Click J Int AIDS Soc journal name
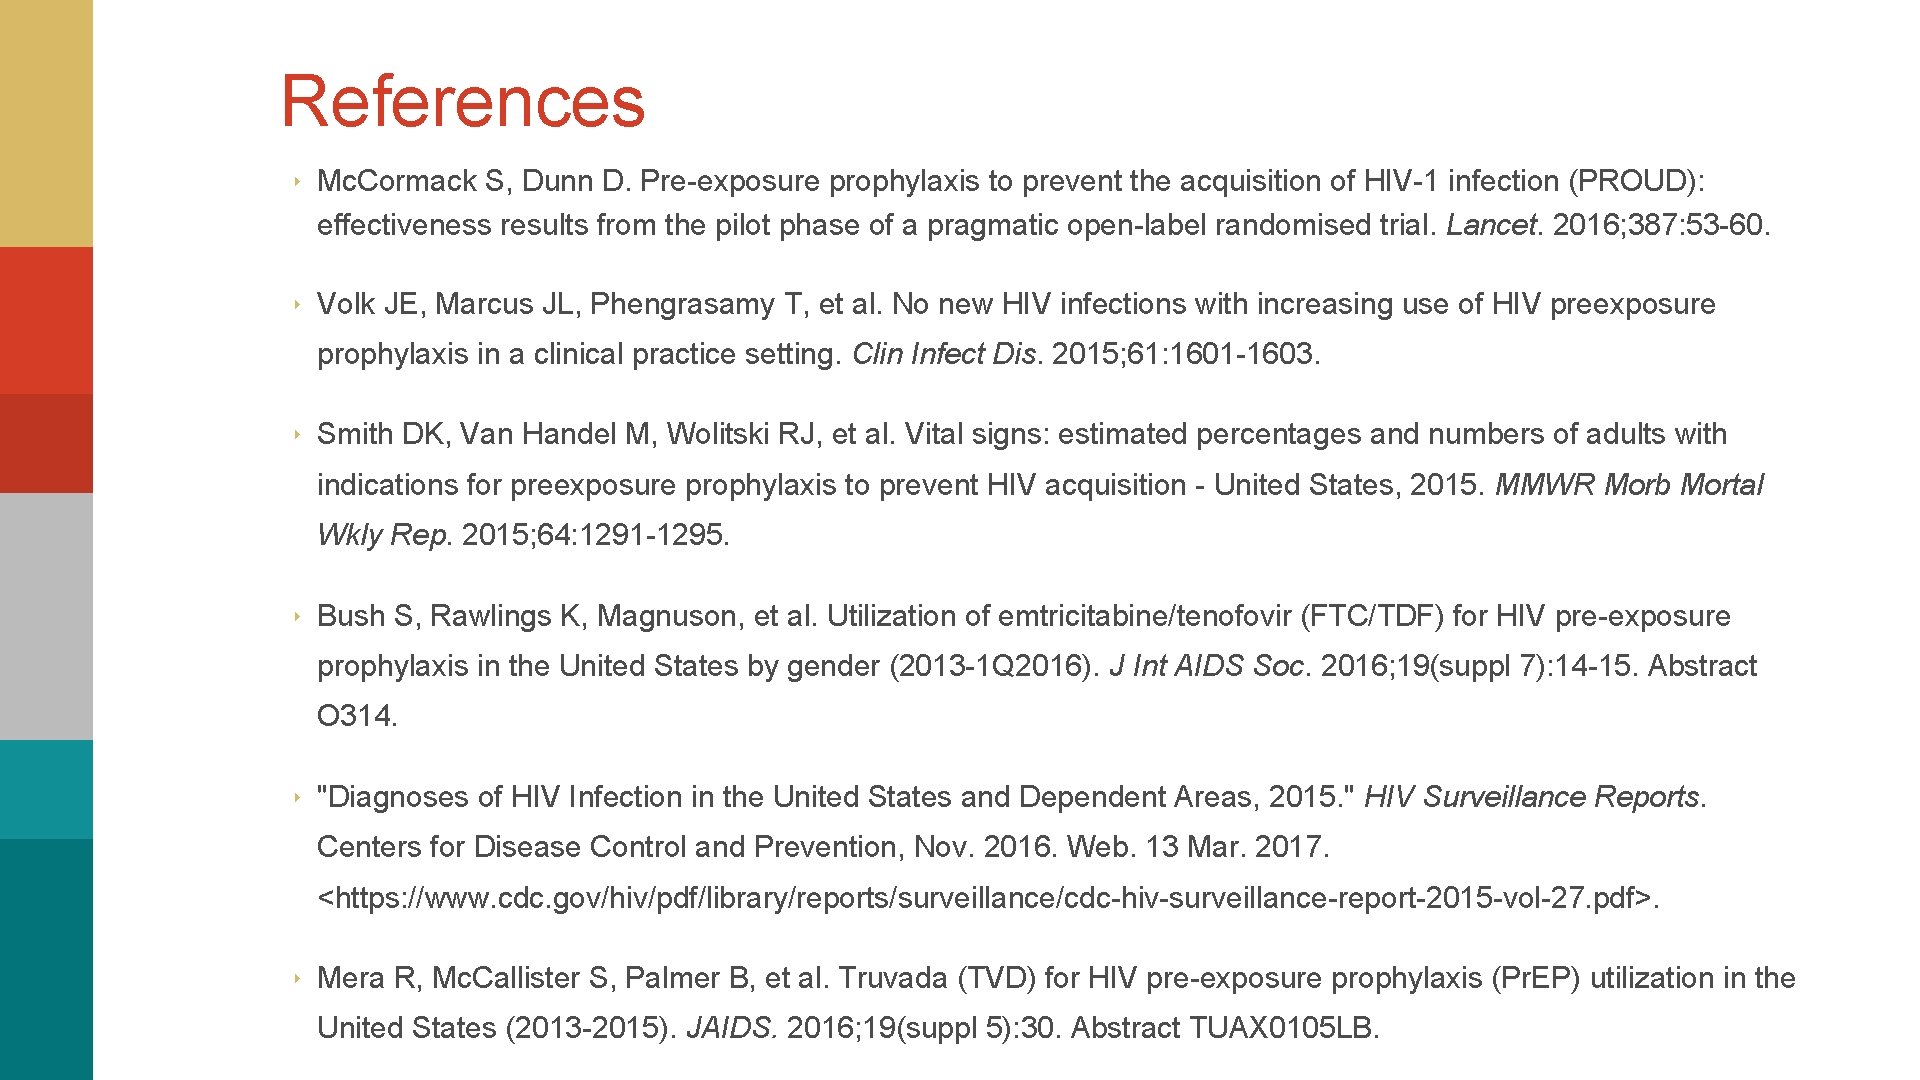The height and width of the screenshot is (1080, 1920). [x=1207, y=666]
